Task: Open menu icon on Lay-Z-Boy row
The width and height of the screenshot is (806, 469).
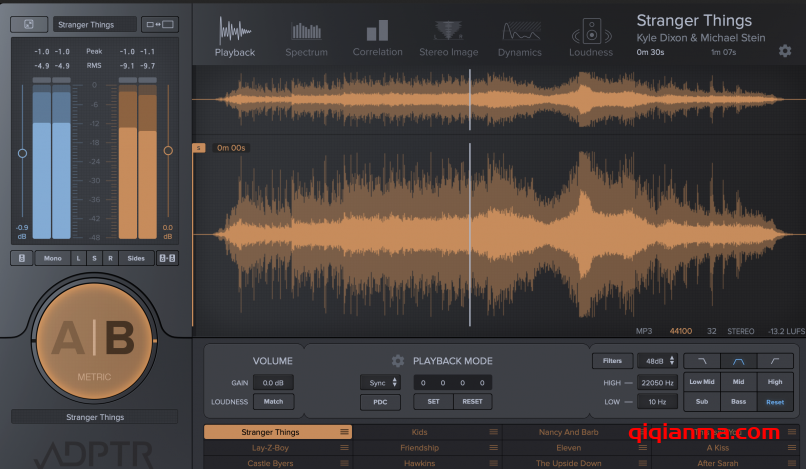Action: tap(344, 448)
